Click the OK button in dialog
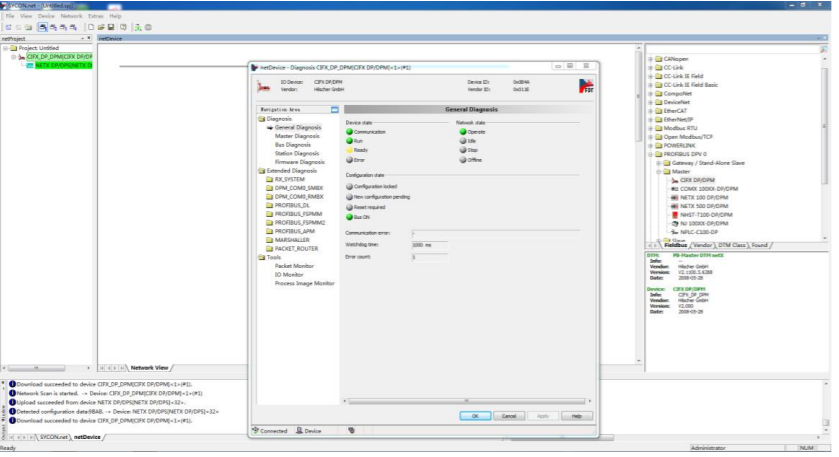The height and width of the screenshot is (457, 839). 475,416
